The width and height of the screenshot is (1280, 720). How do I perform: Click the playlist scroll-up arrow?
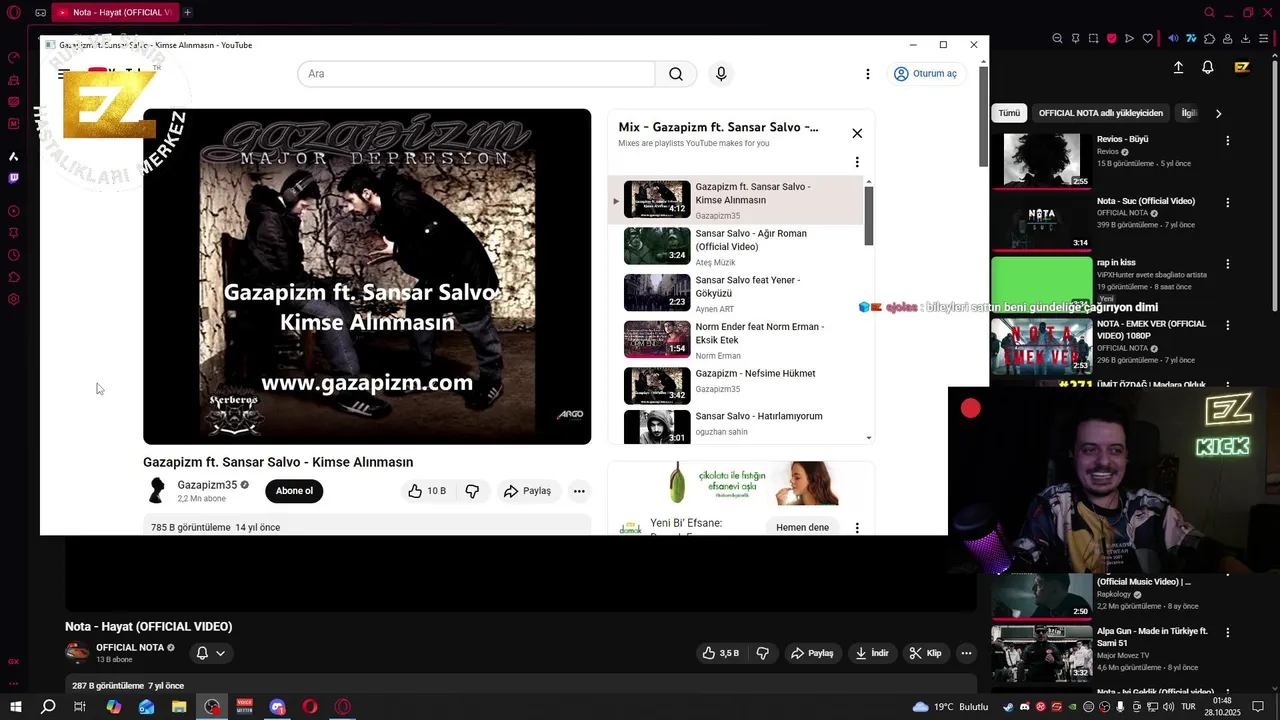(x=868, y=182)
